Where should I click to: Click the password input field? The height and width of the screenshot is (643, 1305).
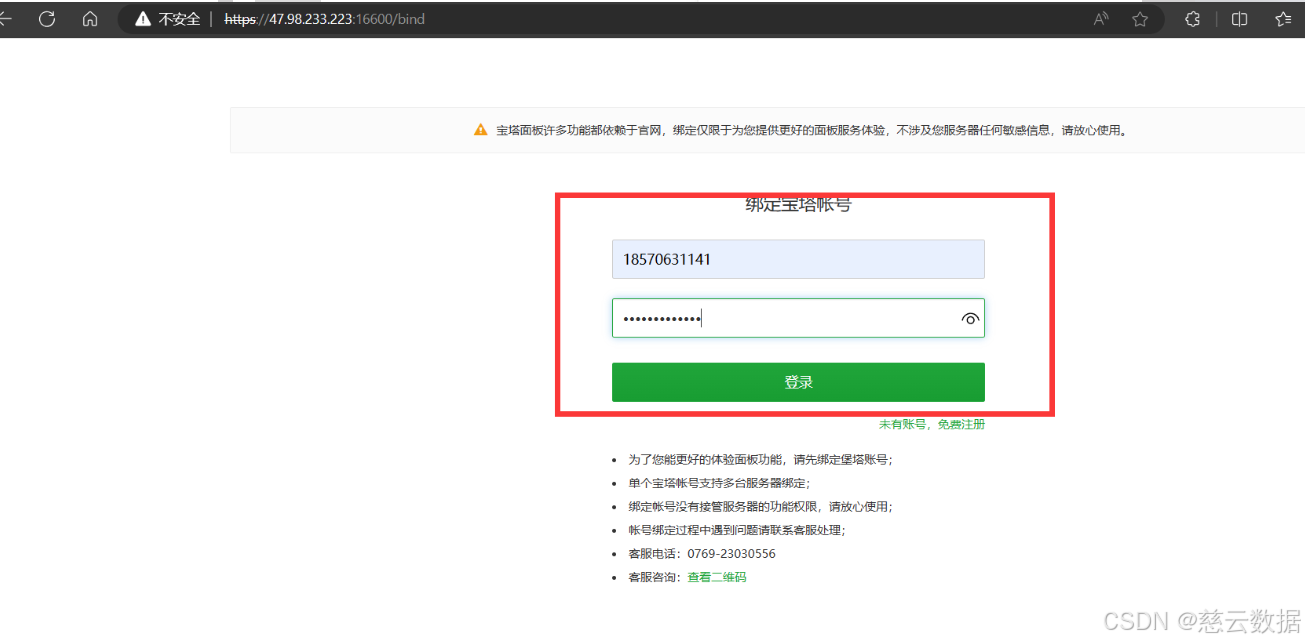(x=798, y=318)
